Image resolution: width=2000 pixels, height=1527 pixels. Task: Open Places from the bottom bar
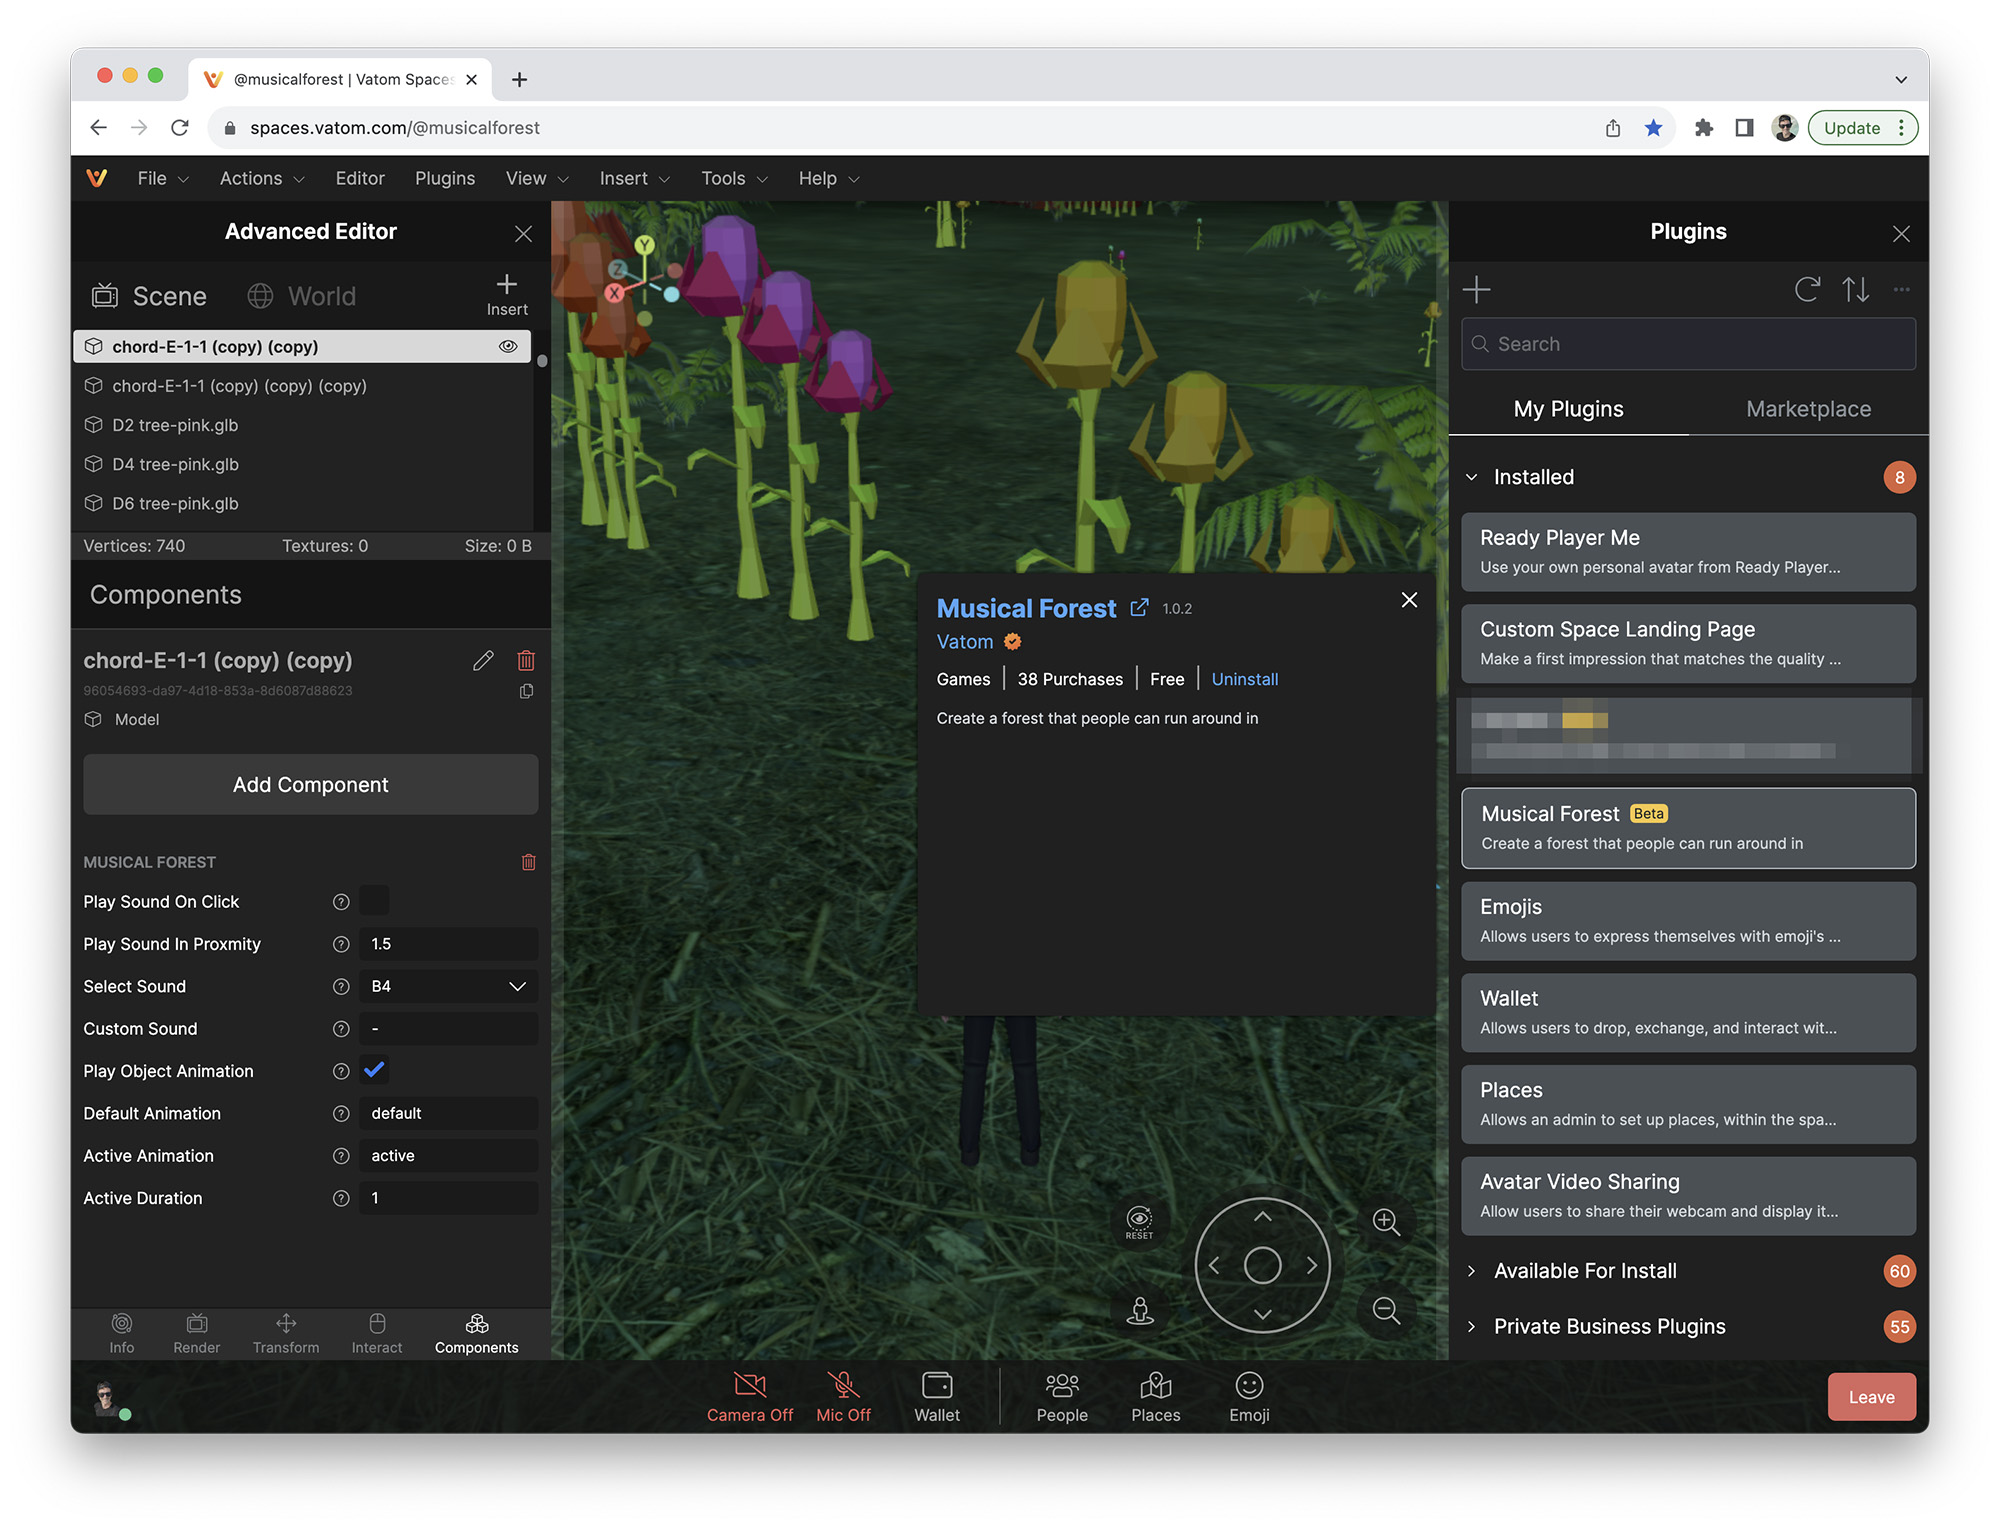coord(1156,1397)
